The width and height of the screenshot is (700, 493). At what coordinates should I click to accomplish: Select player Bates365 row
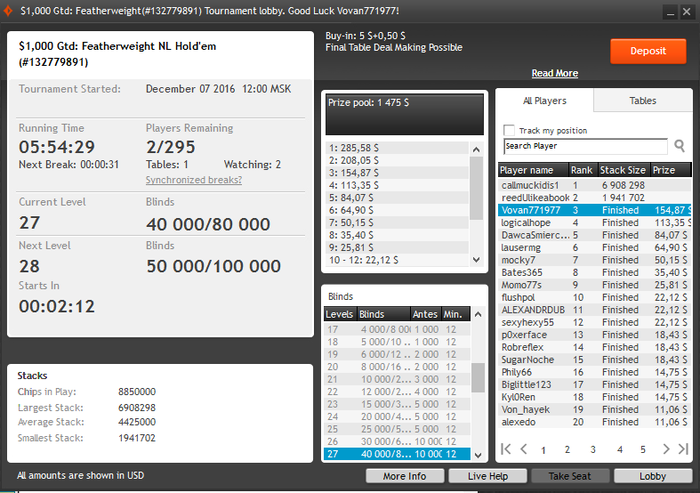tap(595, 272)
